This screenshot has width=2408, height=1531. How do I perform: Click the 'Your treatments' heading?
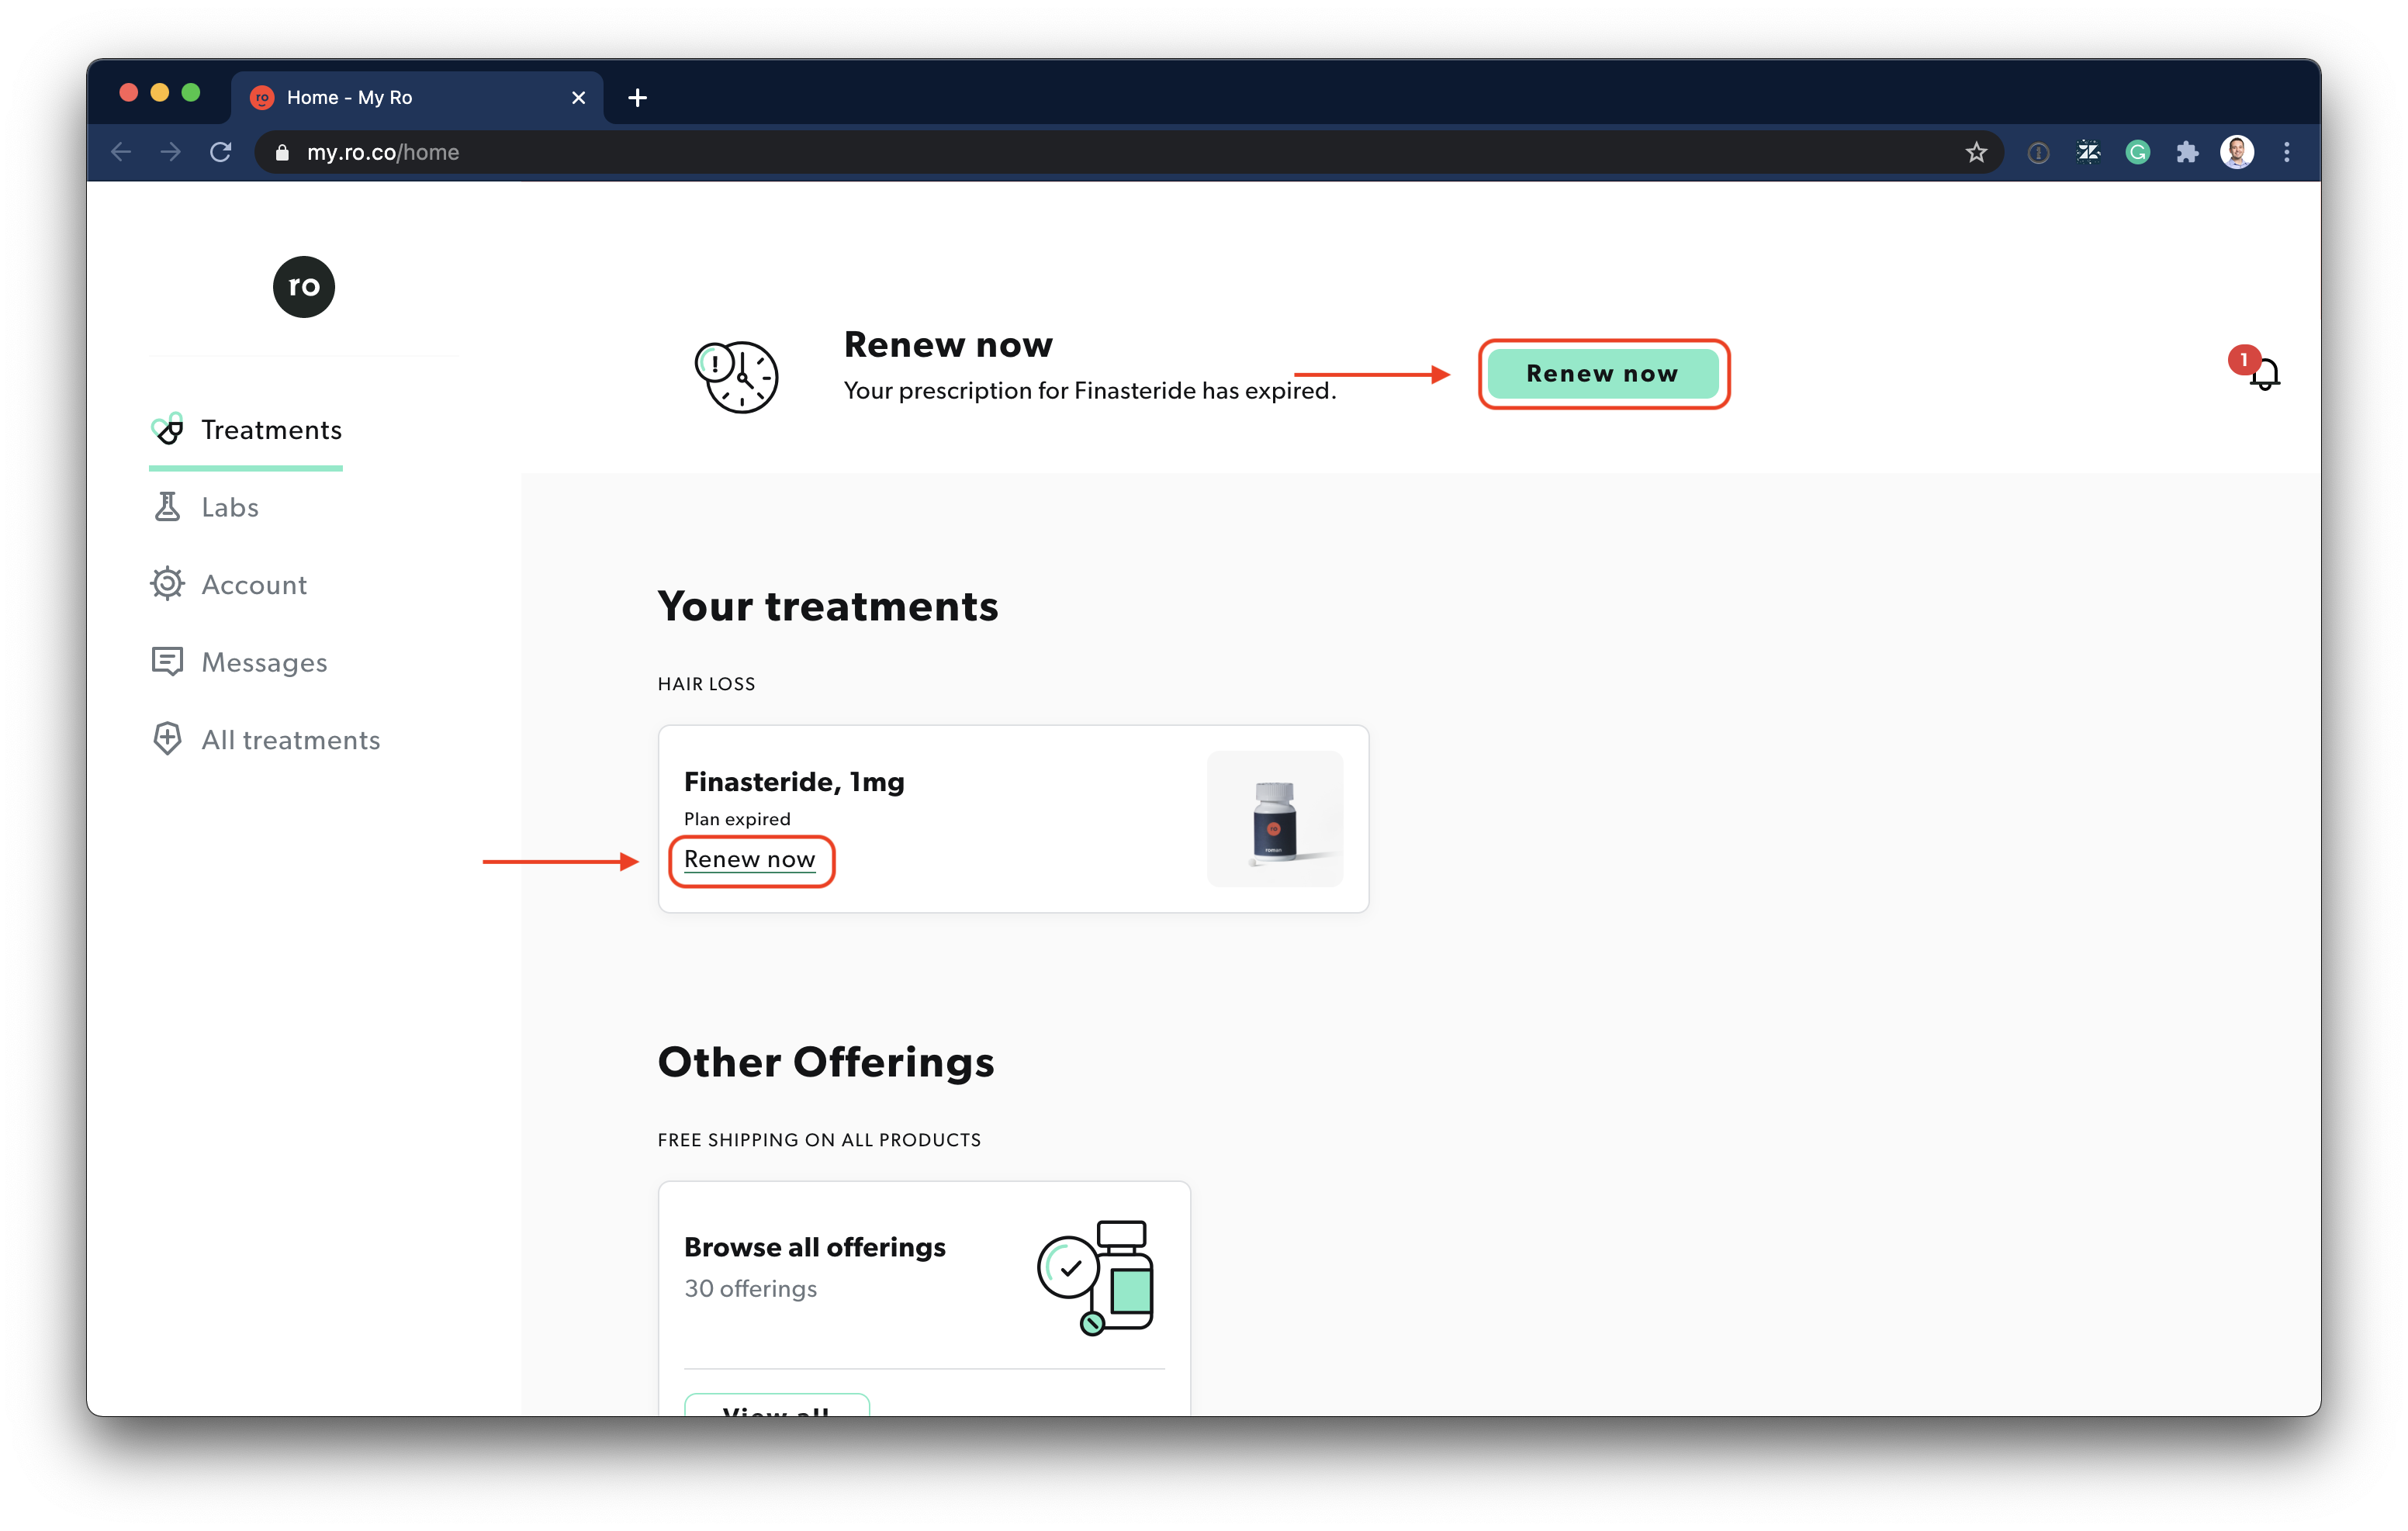point(828,606)
